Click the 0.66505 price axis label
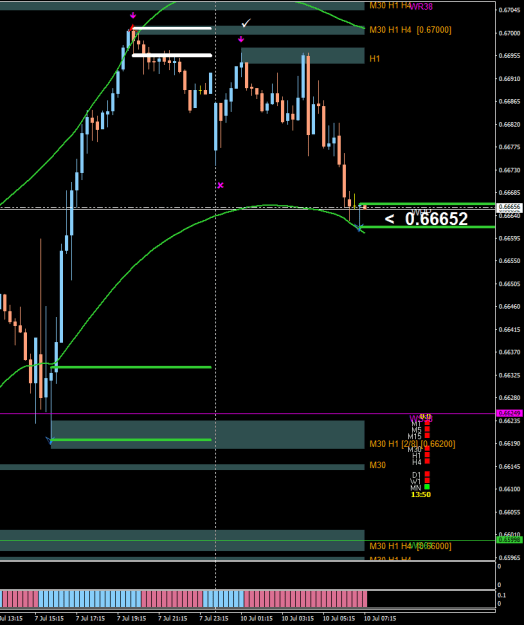 (x=510, y=284)
